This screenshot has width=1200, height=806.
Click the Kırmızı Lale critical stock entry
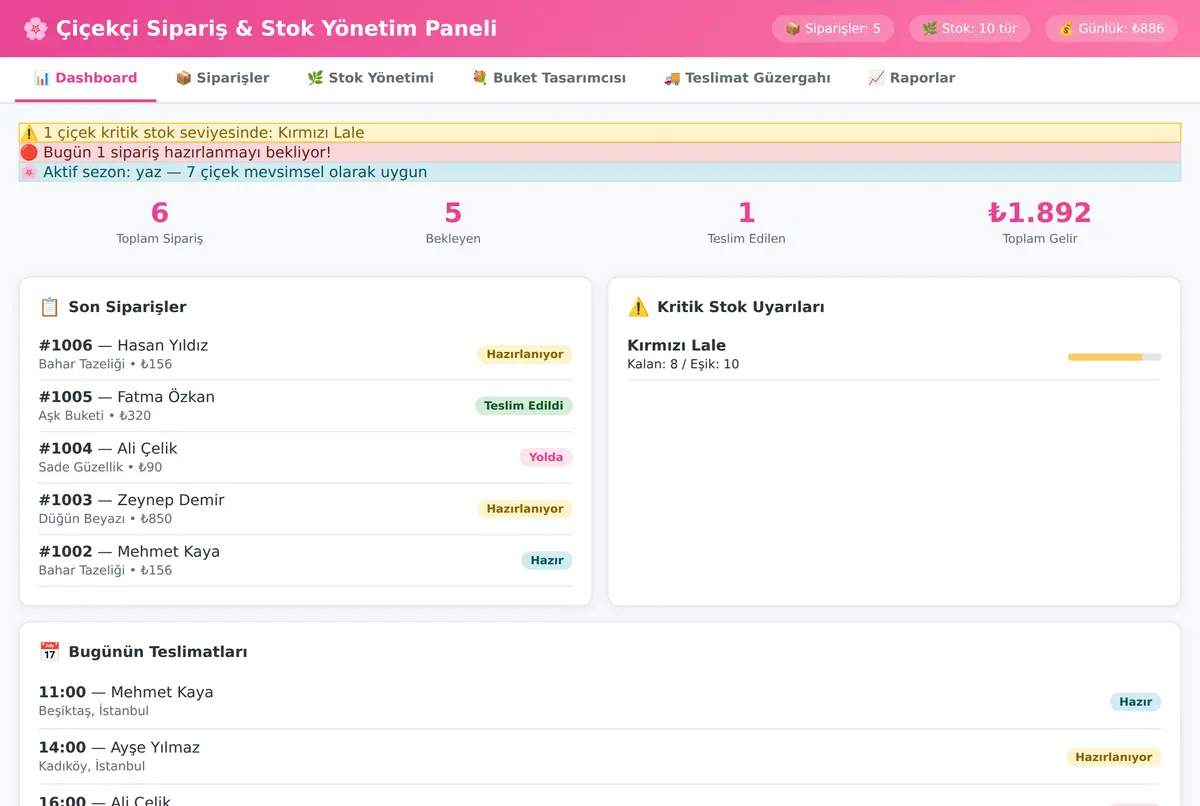(894, 354)
